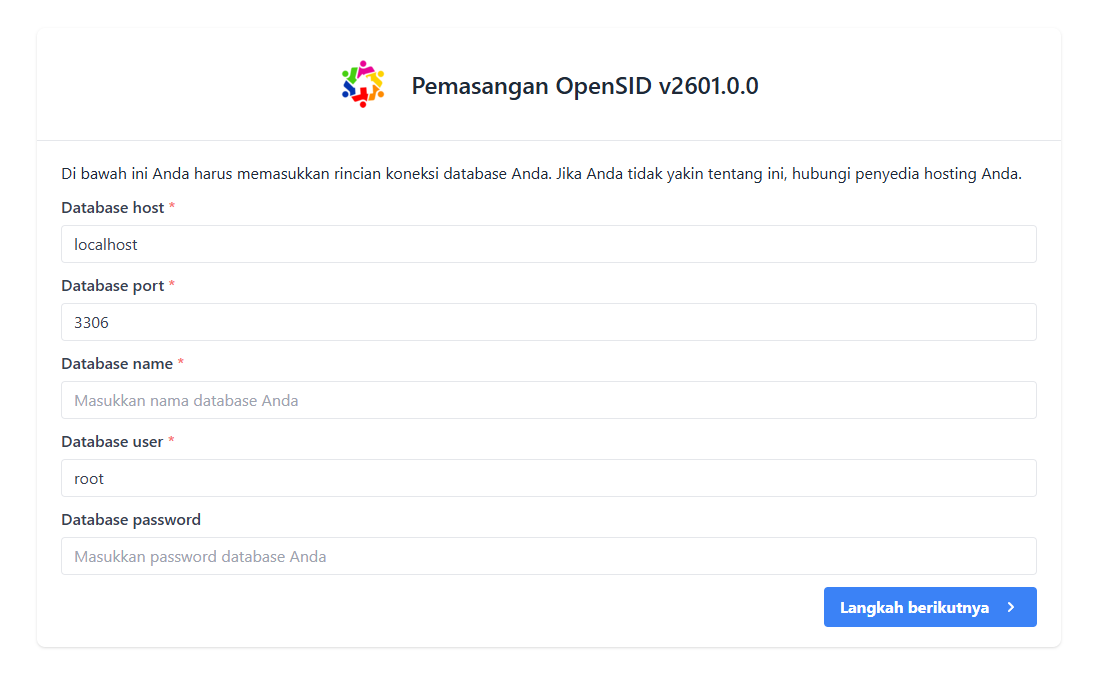The height and width of the screenshot is (681, 1112).
Task: Focus the Database password input box
Action: coord(548,556)
